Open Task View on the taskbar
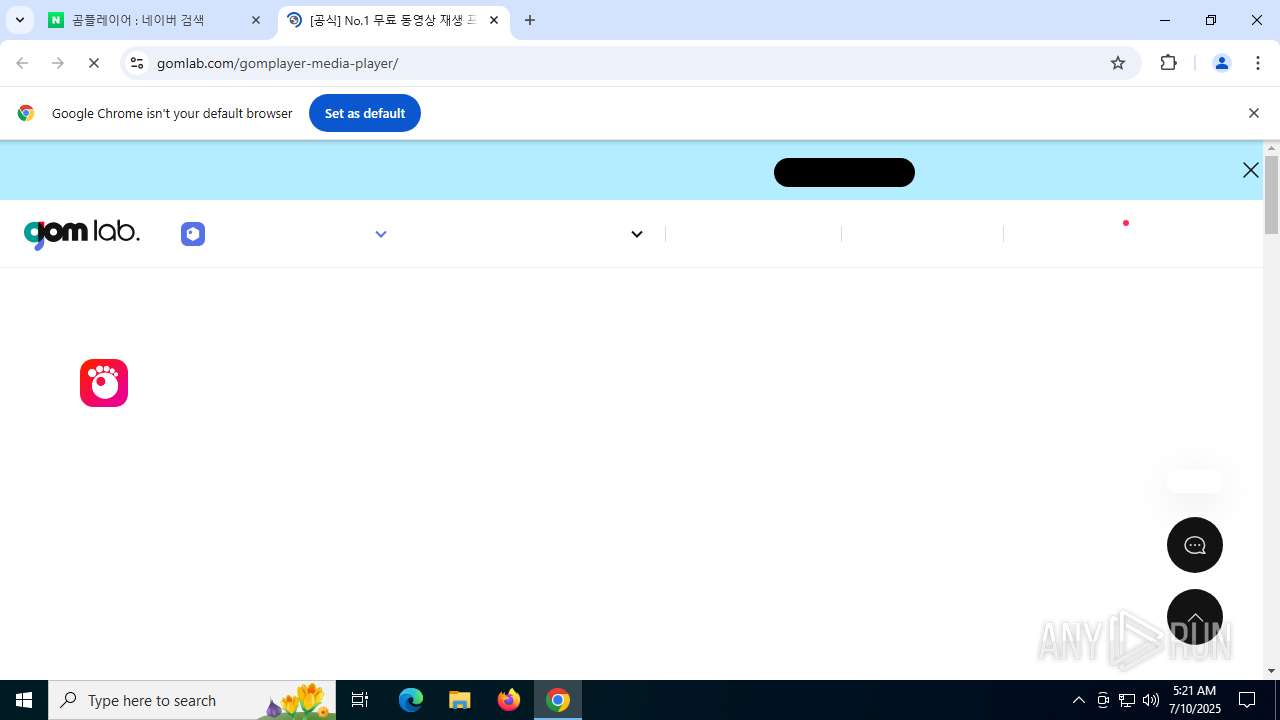 tap(360, 700)
